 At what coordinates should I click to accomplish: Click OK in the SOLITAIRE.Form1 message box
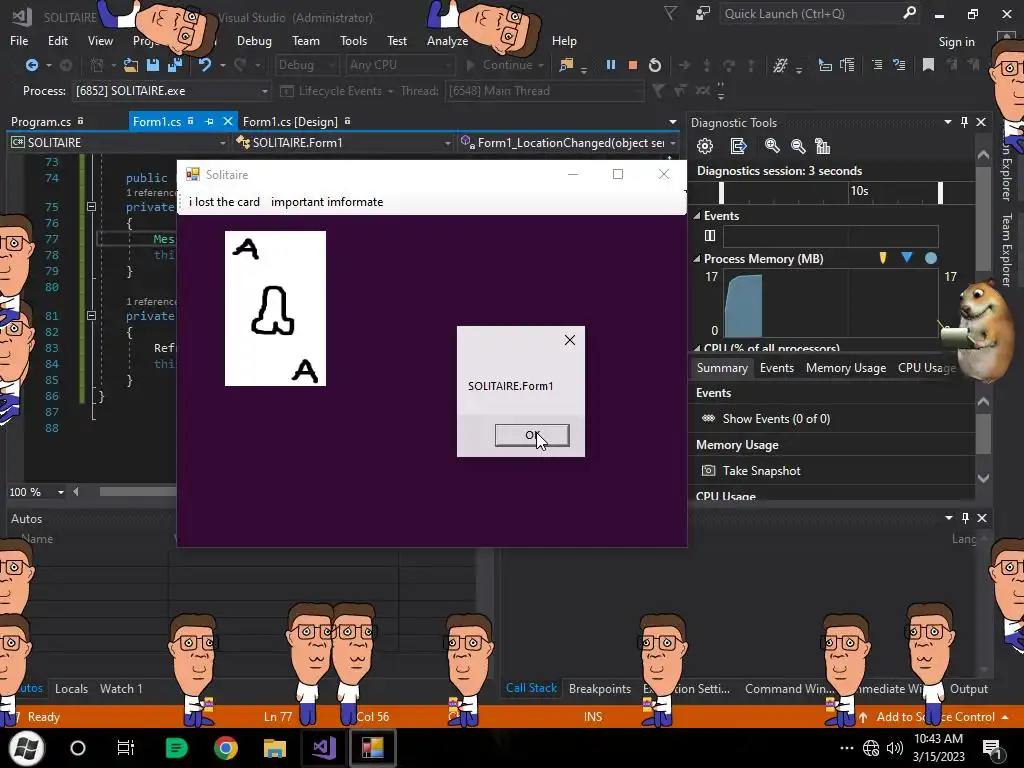pyautogui.click(x=532, y=435)
